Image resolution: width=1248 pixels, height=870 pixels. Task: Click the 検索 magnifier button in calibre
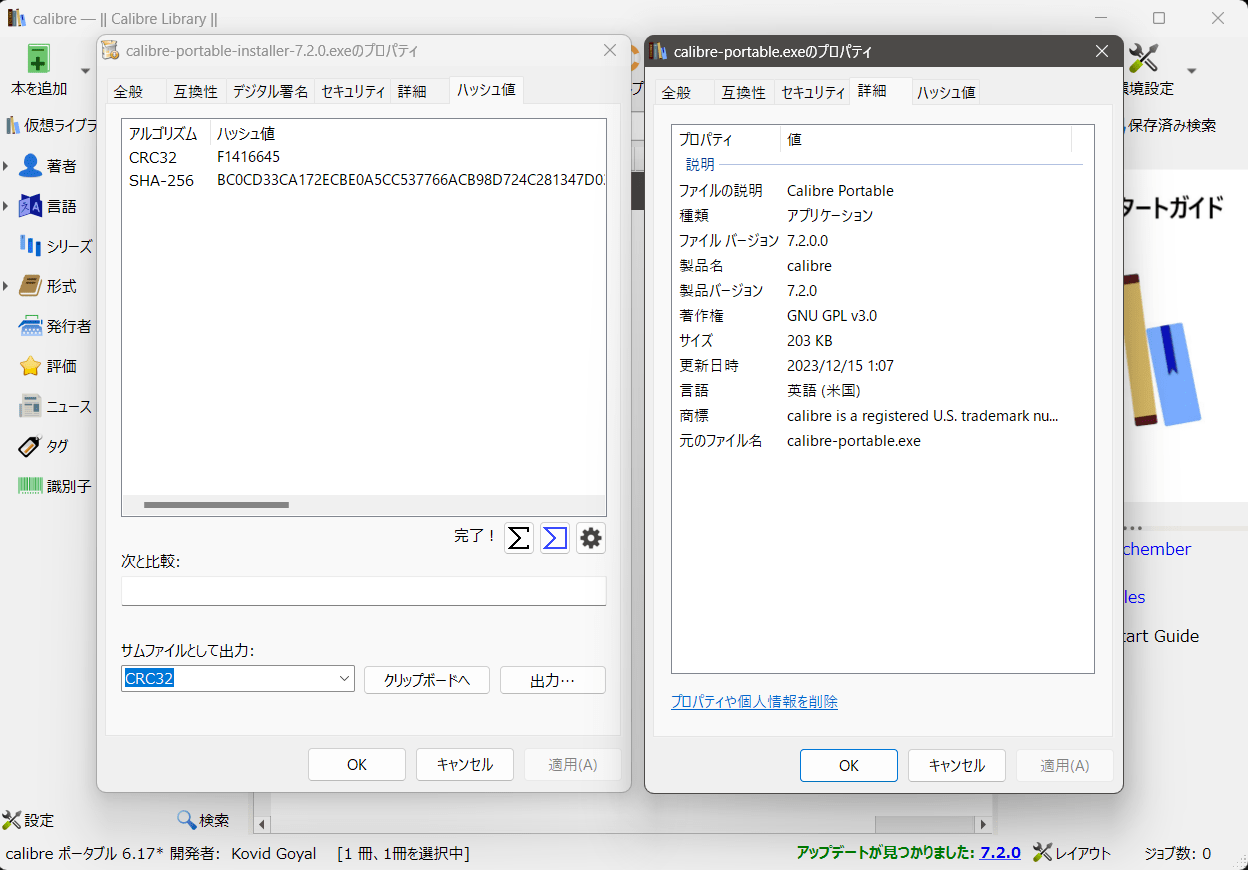click(x=203, y=820)
